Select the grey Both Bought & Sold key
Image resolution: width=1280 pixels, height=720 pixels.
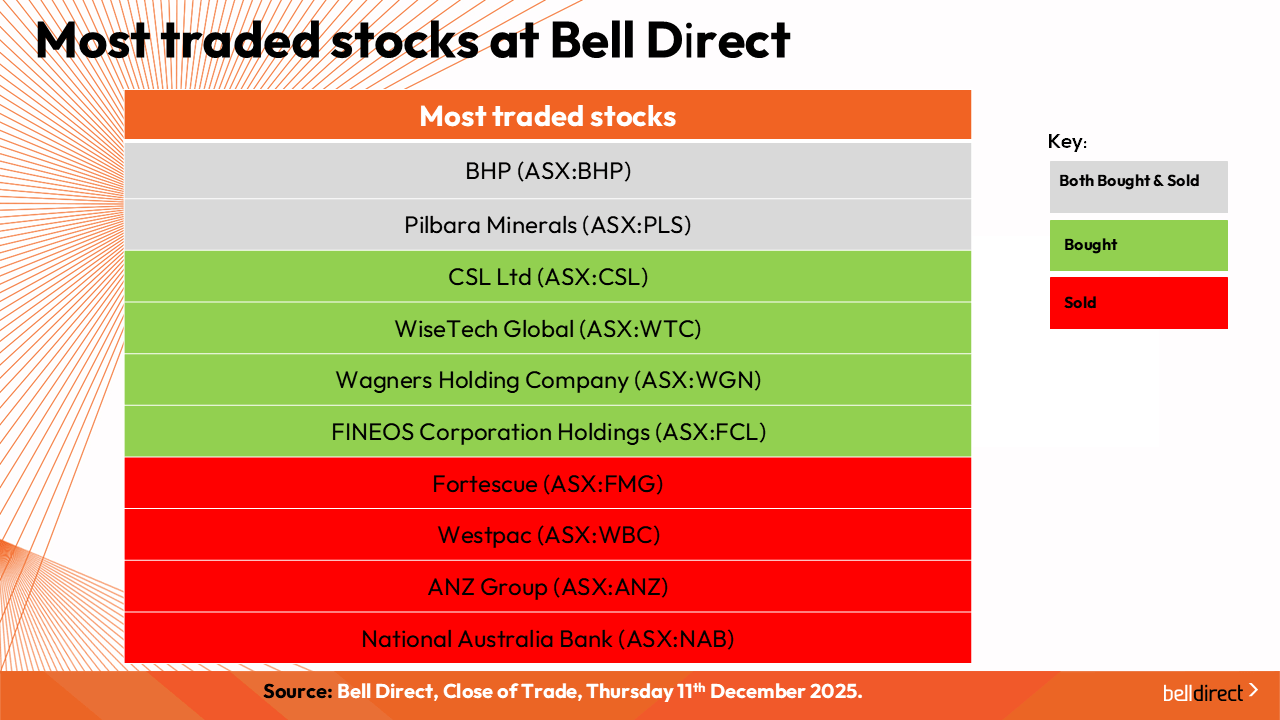(x=1138, y=186)
